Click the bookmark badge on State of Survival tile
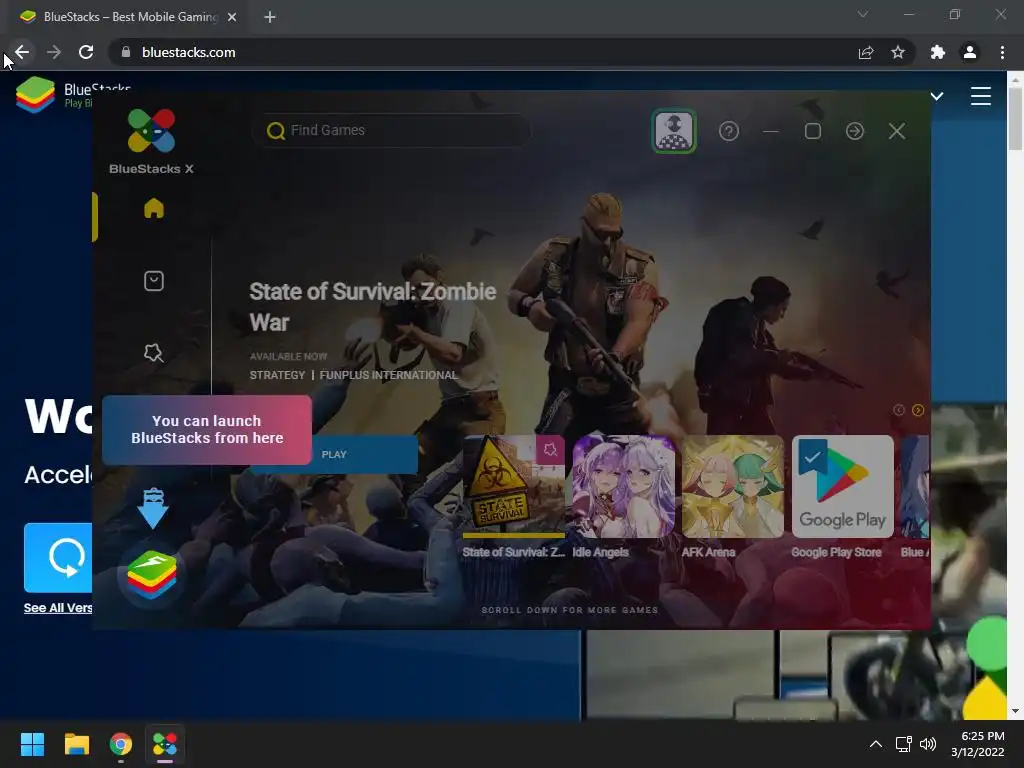Image resolution: width=1024 pixels, height=768 pixels. 551,449
